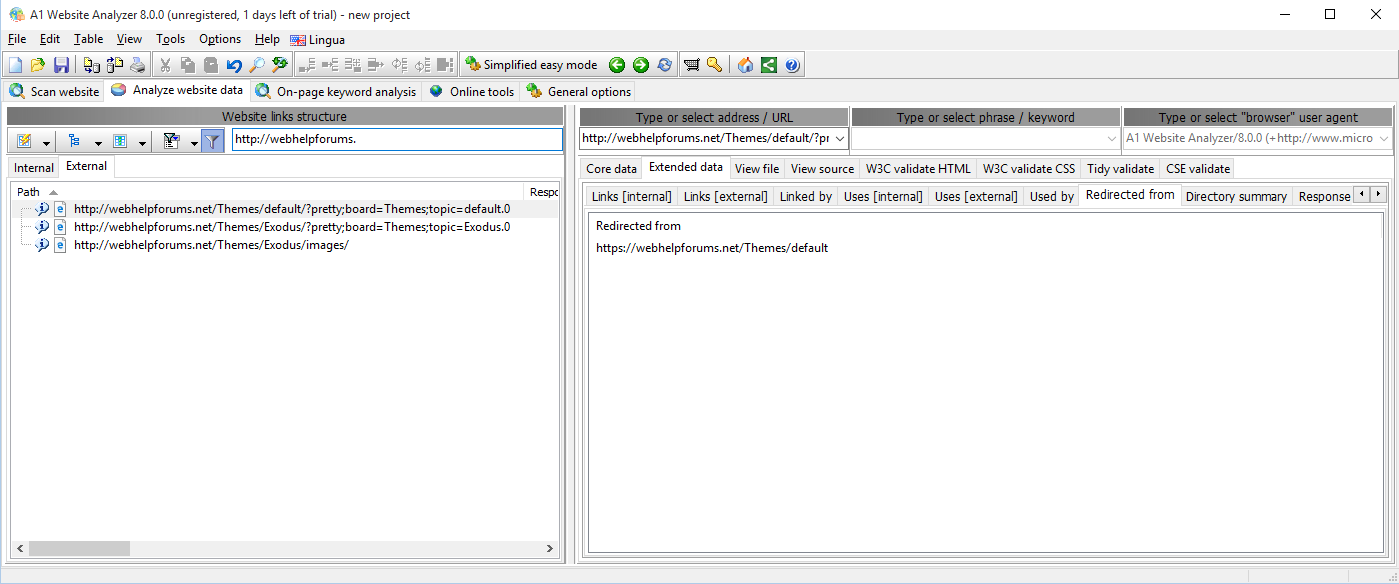The width and height of the screenshot is (1399, 584).
Task: Open the Tools menu
Action: [170, 39]
